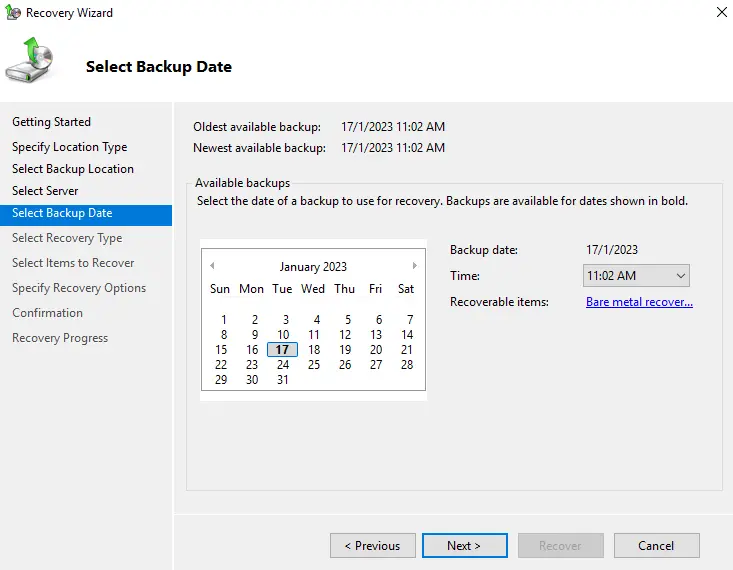The width and height of the screenshot is (733, 570).
Task: Select the Getting Started step
Action: (x=51, y=122)
